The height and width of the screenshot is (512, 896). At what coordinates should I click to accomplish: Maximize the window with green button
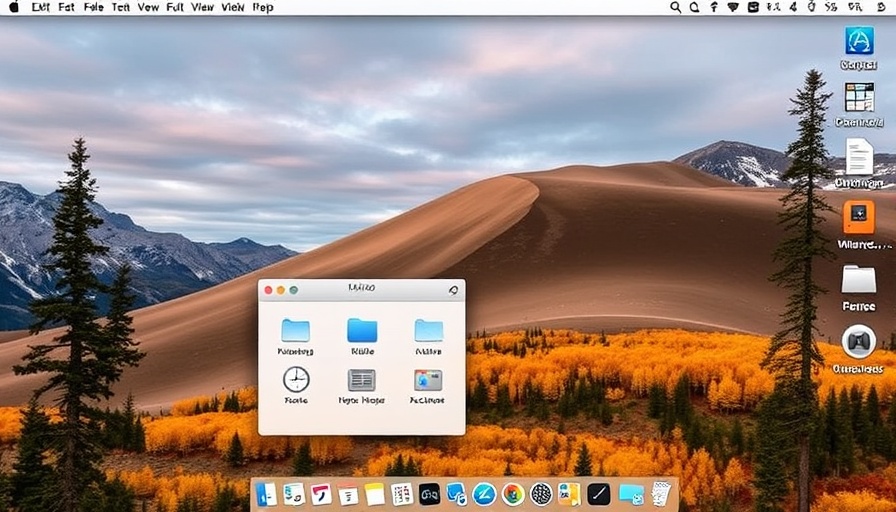tap(294, 290)
